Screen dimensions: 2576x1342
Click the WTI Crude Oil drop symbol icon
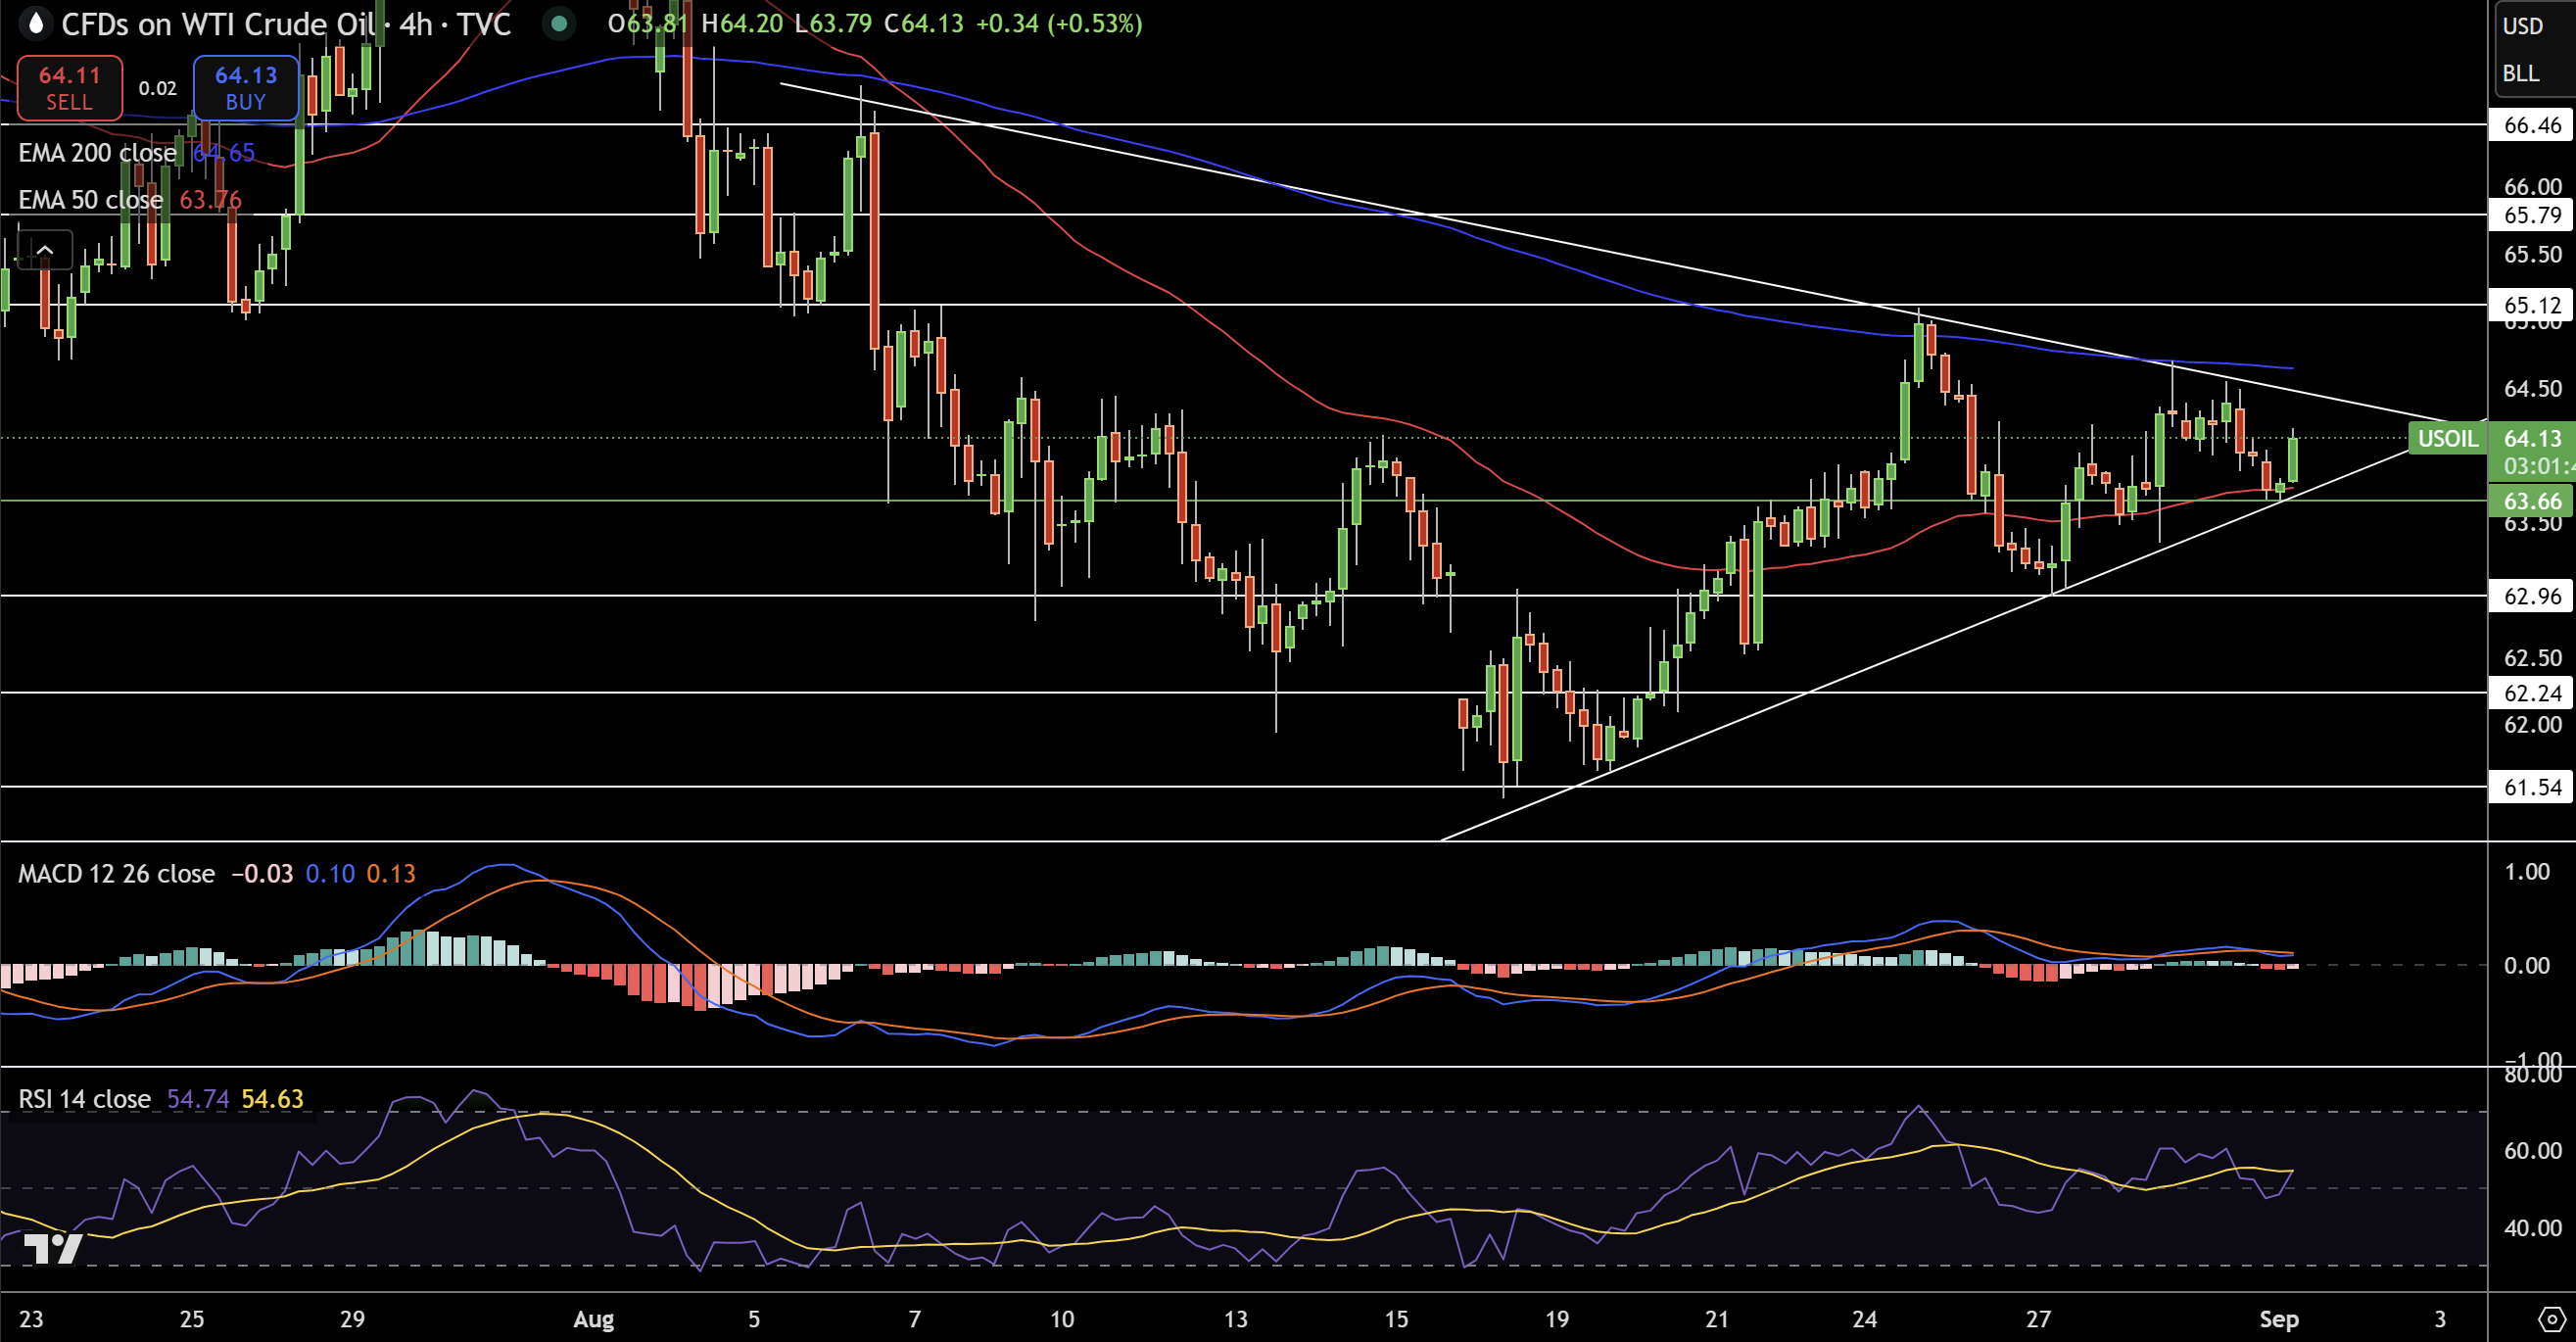pyautogui.click(x=35, y=23)
